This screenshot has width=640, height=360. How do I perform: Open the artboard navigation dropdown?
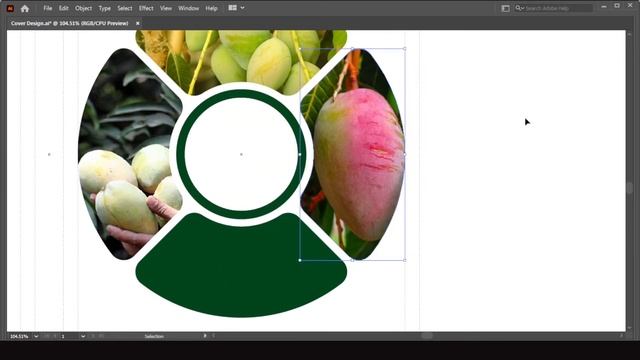(x=83, y=336)
